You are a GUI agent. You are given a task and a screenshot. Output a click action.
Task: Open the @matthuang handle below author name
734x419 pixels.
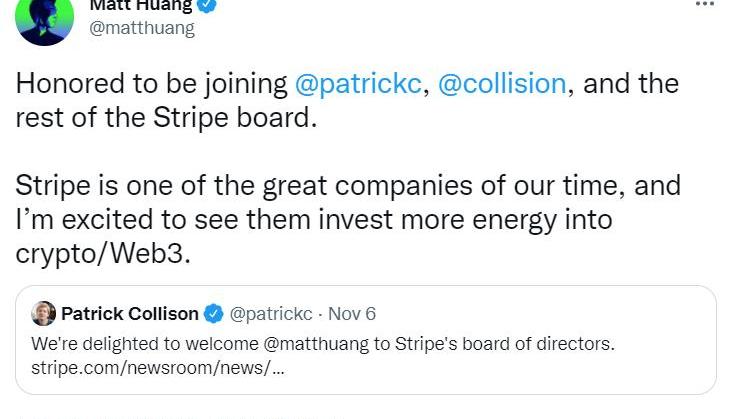pyautogui.click(x=142, y=28)
